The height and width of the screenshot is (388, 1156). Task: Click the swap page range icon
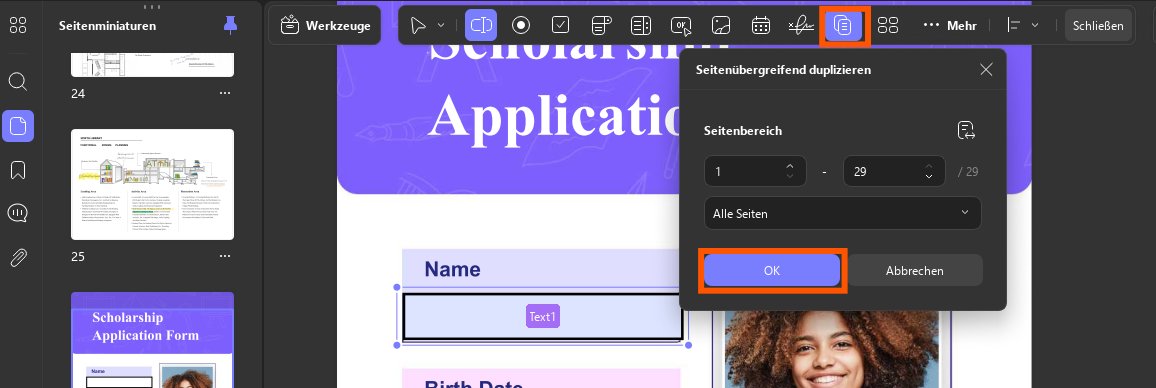[966, 131]
